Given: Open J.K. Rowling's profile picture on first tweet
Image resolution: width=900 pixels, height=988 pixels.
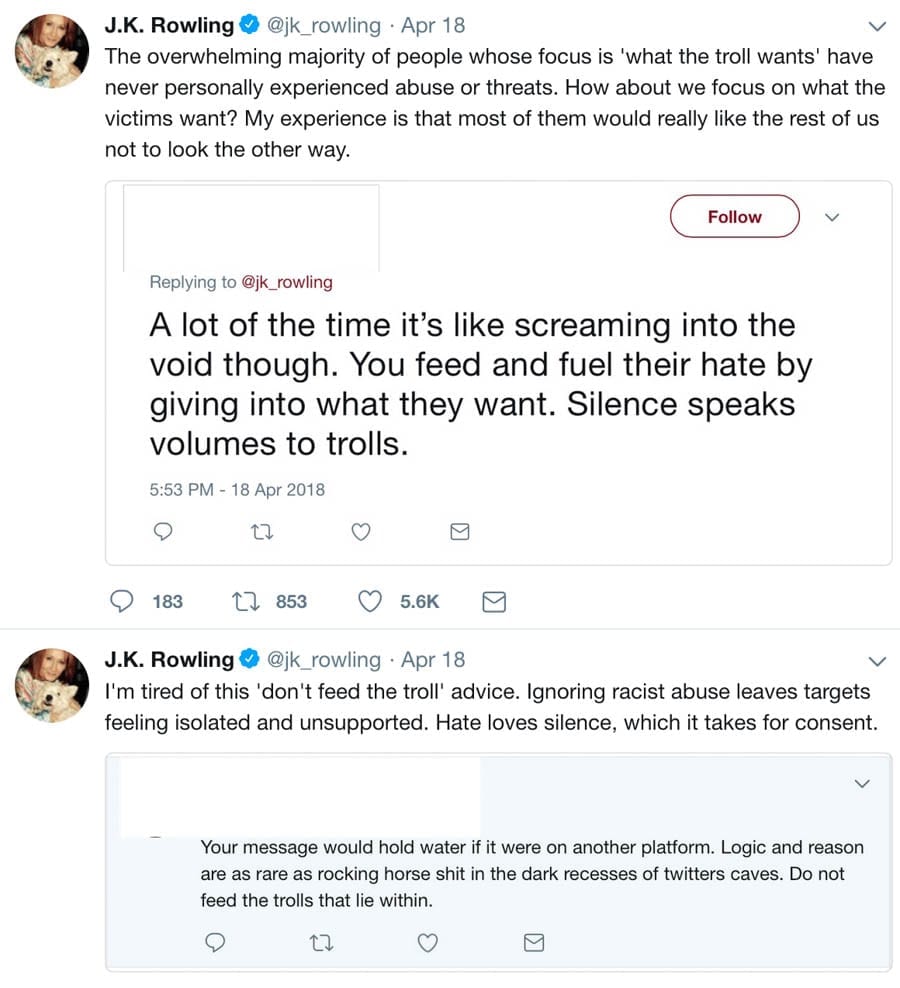Looking at the screenshot, I should click(x=51, y=52).
